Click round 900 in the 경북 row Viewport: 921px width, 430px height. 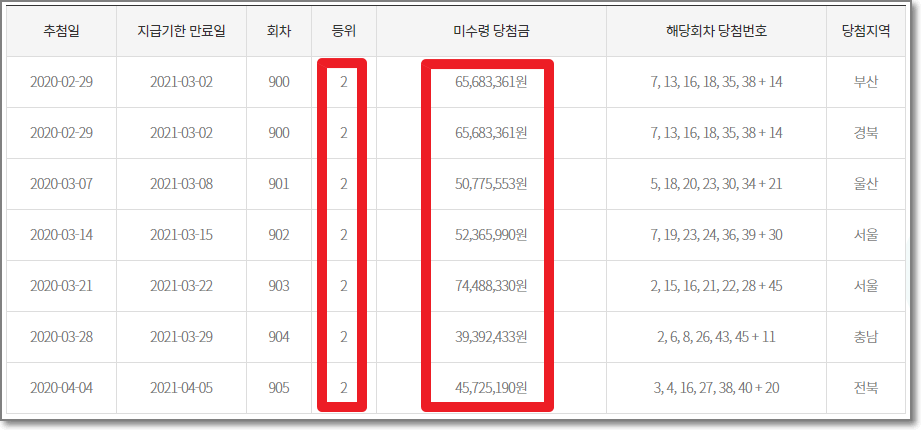tap(278, 133)
